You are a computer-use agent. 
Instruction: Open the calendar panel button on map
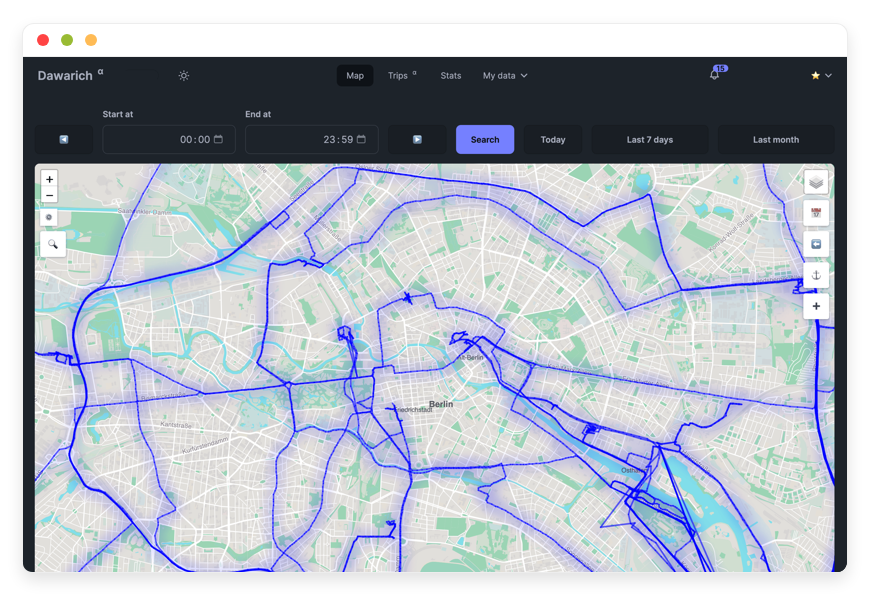[x=816, y=213]
